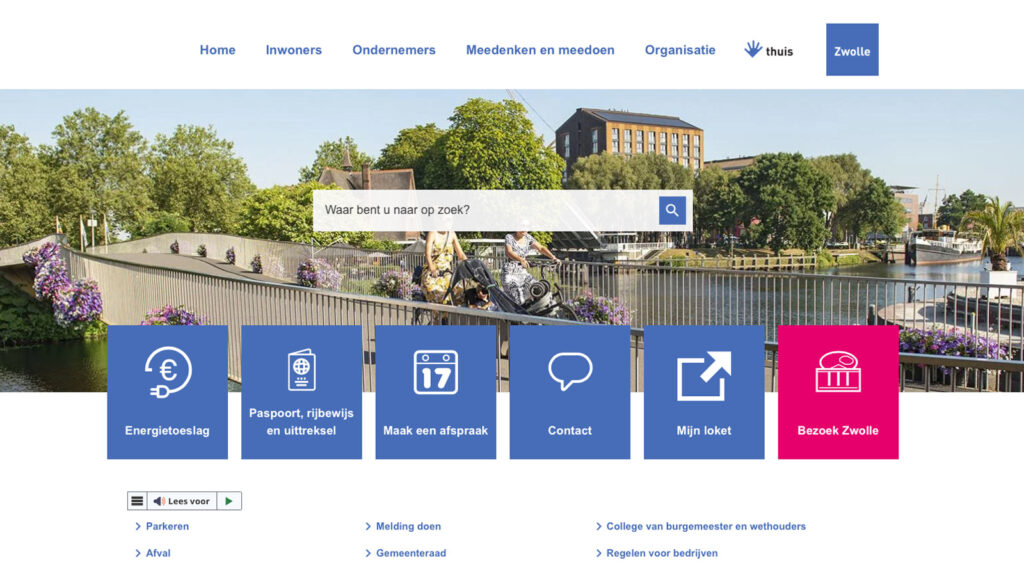Click the passport icon
Image resolution: width=1024 pixels, height=576 pixels.
click(x=302, y=370)
